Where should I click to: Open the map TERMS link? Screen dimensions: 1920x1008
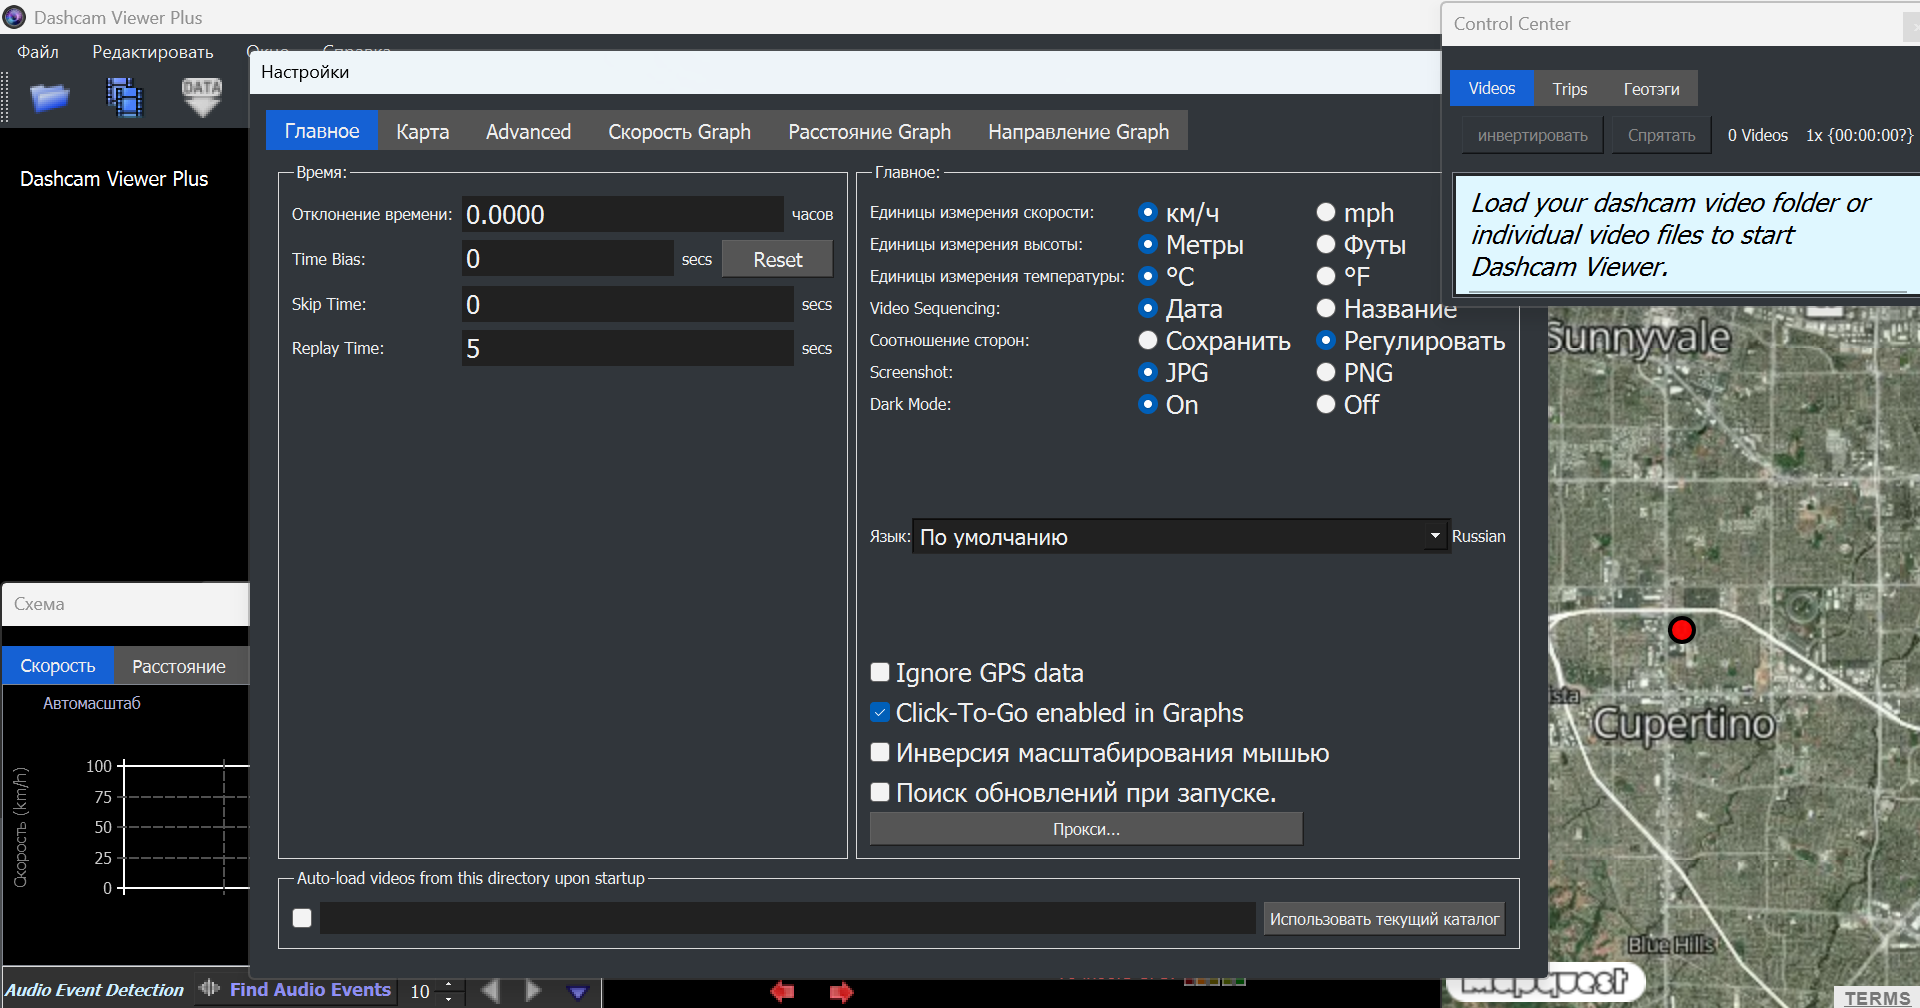tap(1877, 998)
